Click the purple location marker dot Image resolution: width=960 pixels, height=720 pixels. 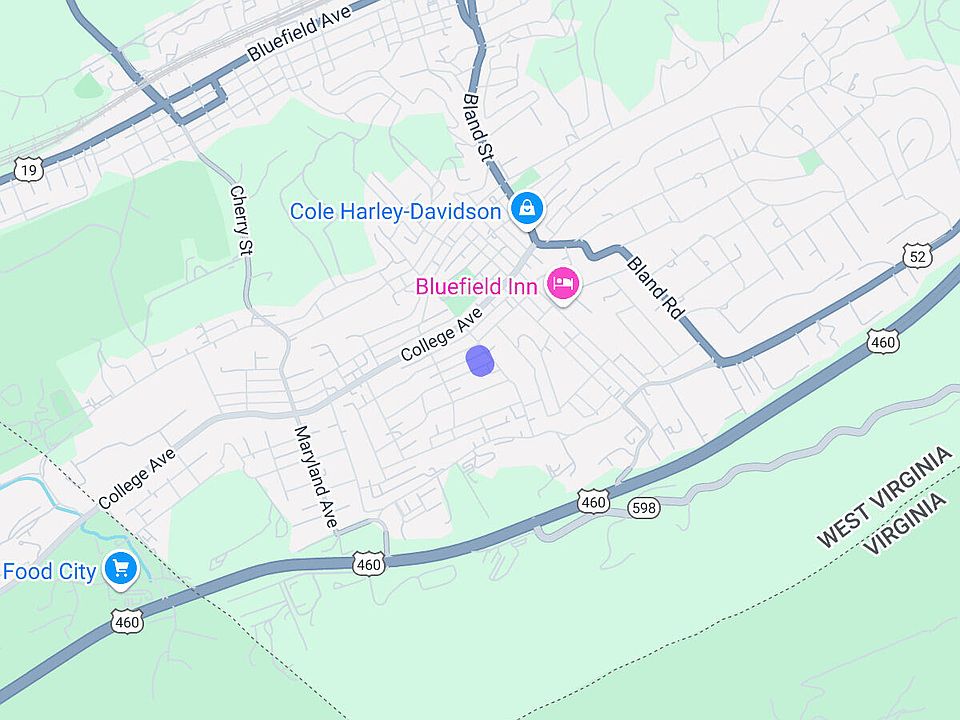[x=480, y=361]
